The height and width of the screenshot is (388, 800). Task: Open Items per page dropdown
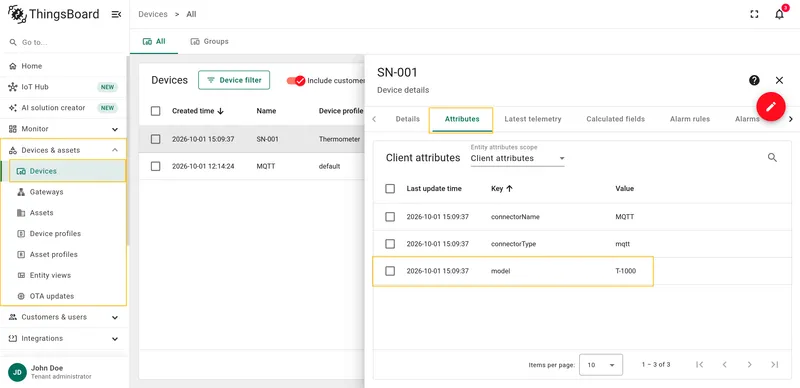tap(601, 365)
